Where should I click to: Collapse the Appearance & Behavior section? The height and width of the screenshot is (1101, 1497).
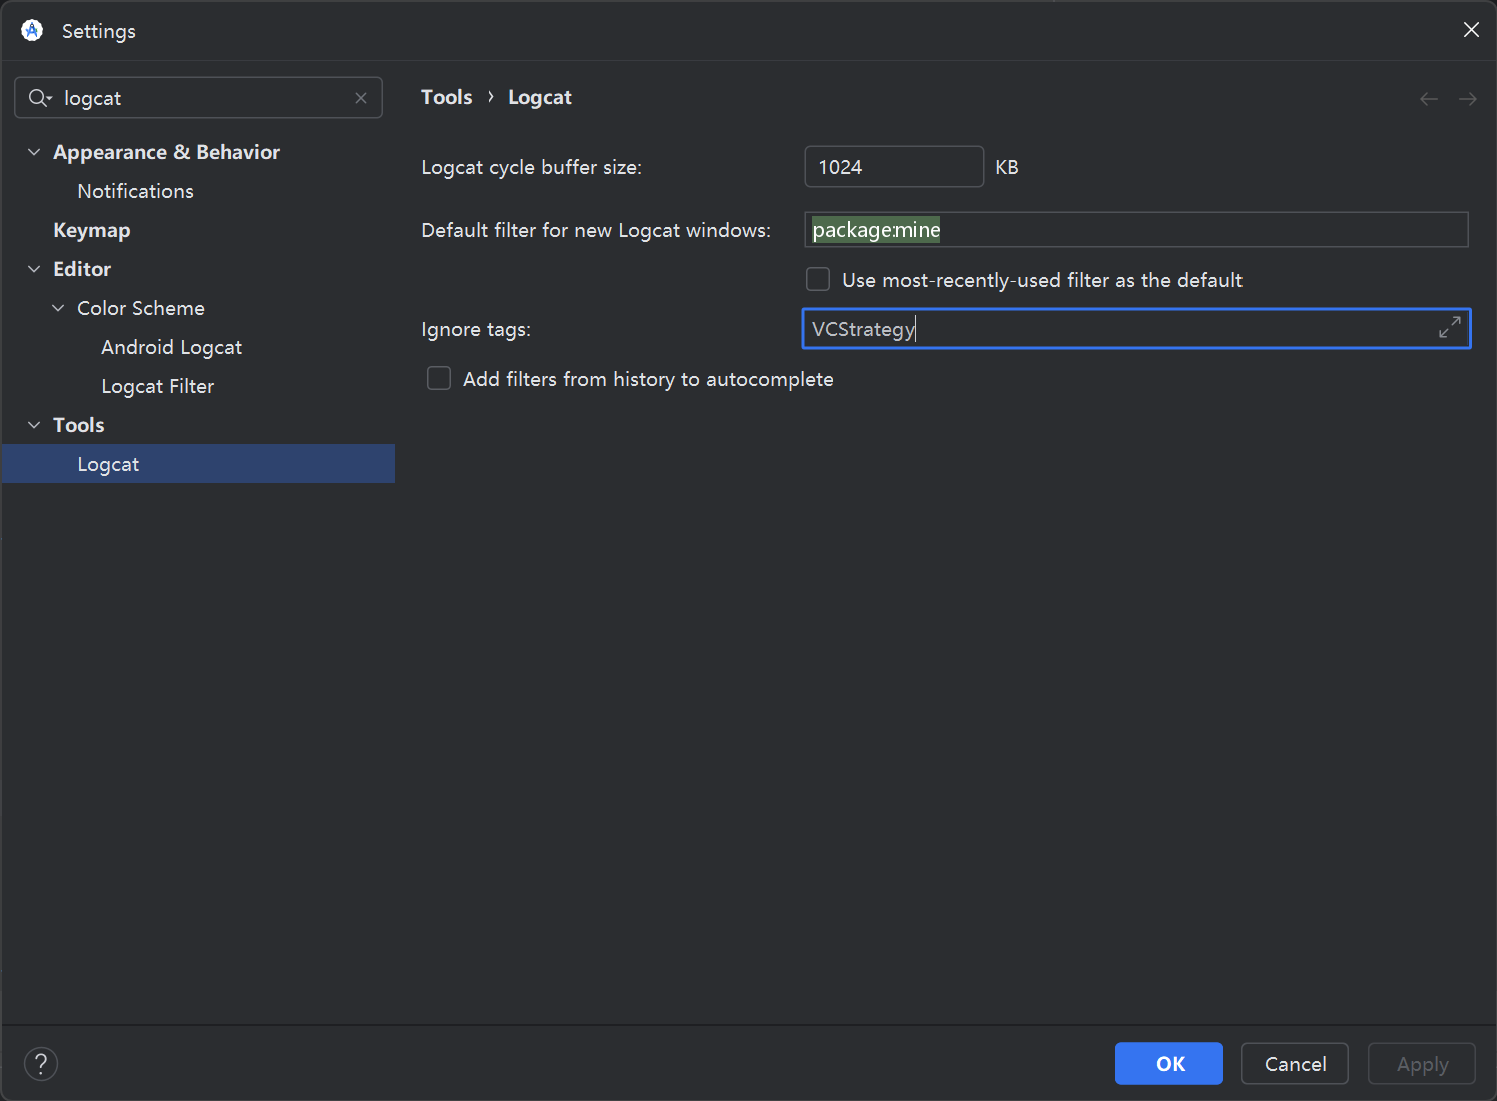point(34,152)
